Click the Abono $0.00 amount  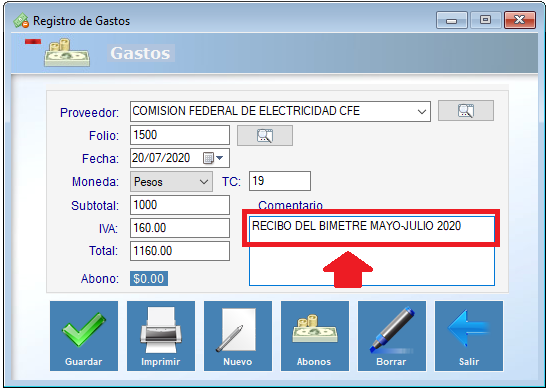click(149, 279)
